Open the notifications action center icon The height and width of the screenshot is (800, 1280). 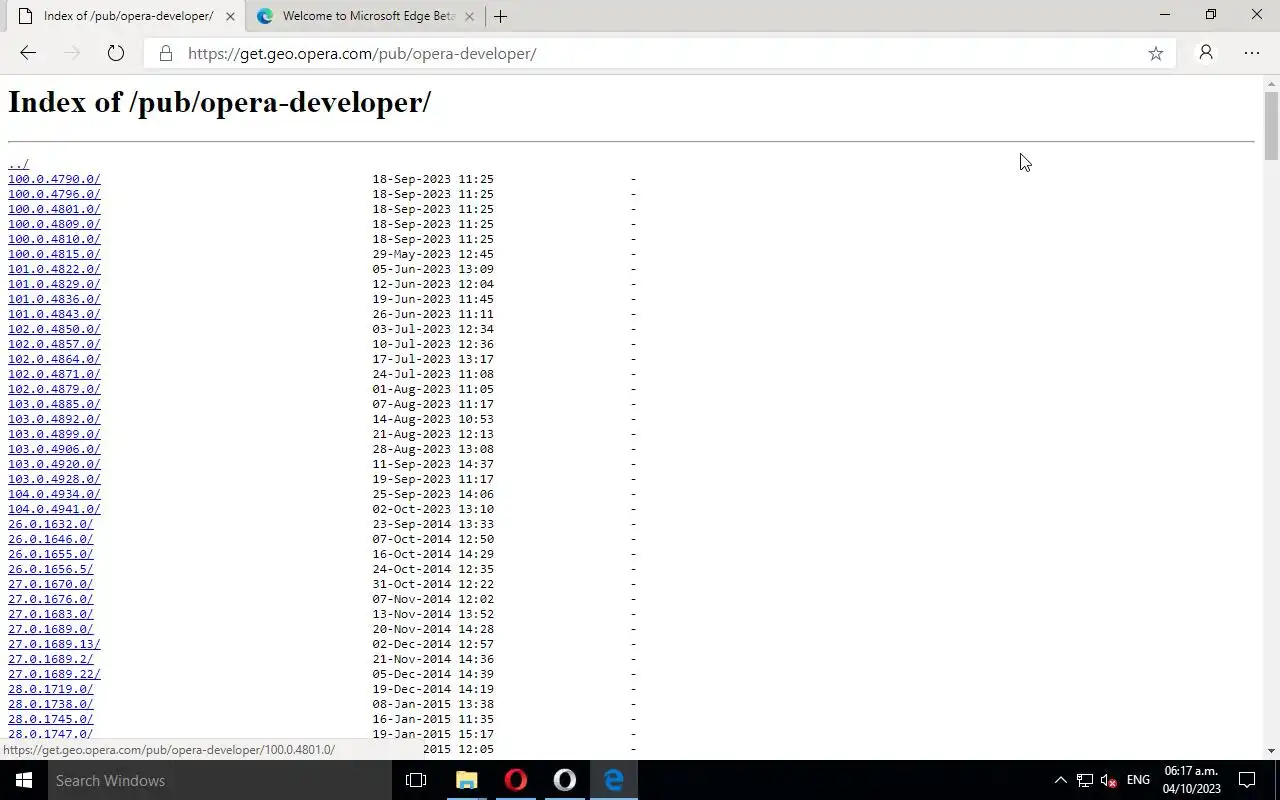point(1248,780)
